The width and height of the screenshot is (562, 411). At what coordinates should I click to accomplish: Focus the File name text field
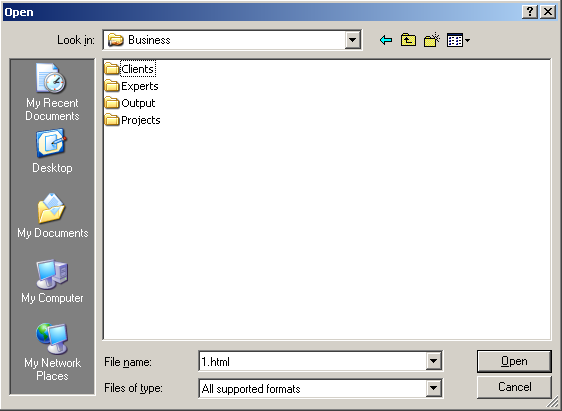point(313,361)
